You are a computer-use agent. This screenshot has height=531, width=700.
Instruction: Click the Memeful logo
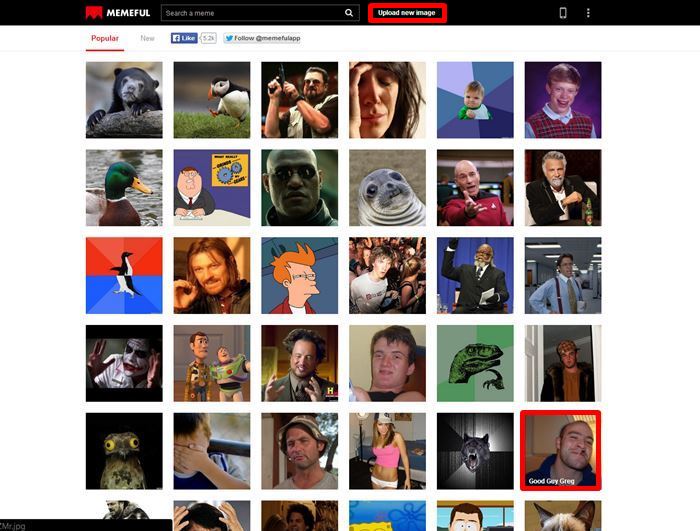[118, 13]
